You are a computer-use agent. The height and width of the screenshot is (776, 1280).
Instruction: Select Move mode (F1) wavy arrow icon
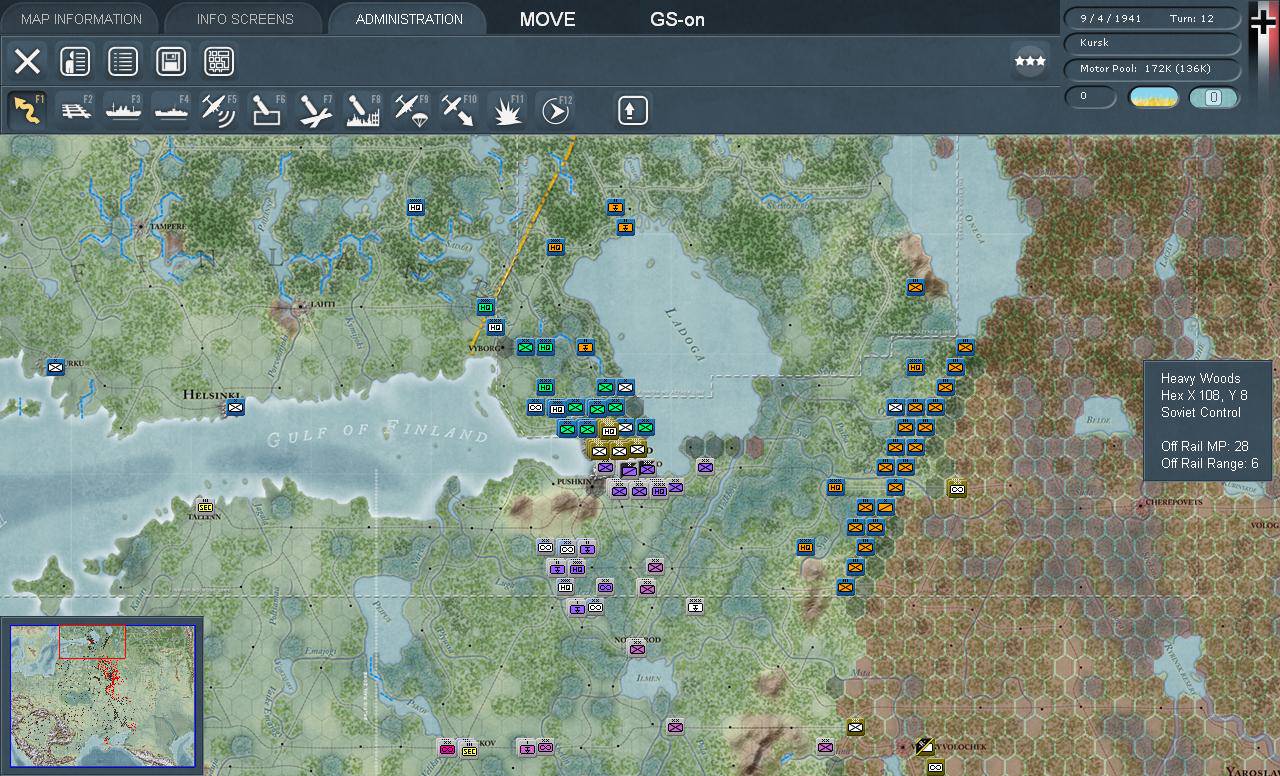click(x=27, y=110)
